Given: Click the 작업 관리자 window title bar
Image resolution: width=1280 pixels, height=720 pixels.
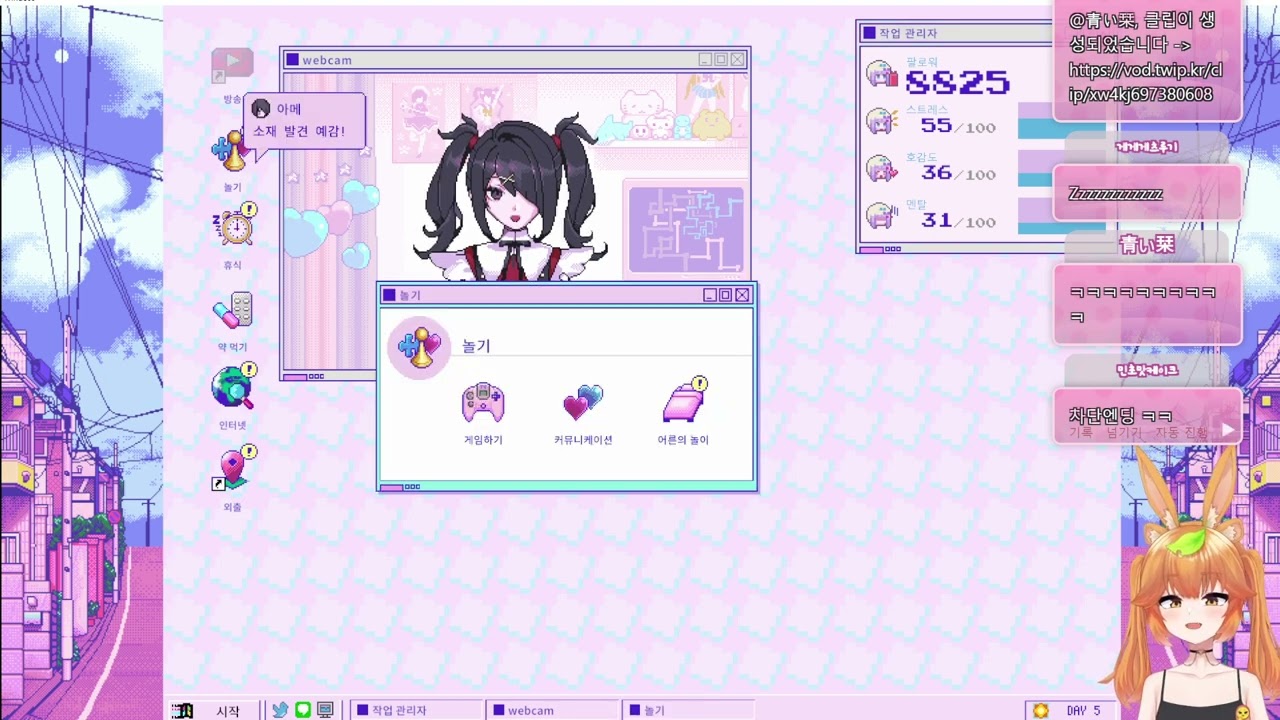Looking at the screenshot, I should (x=958, y=33).
